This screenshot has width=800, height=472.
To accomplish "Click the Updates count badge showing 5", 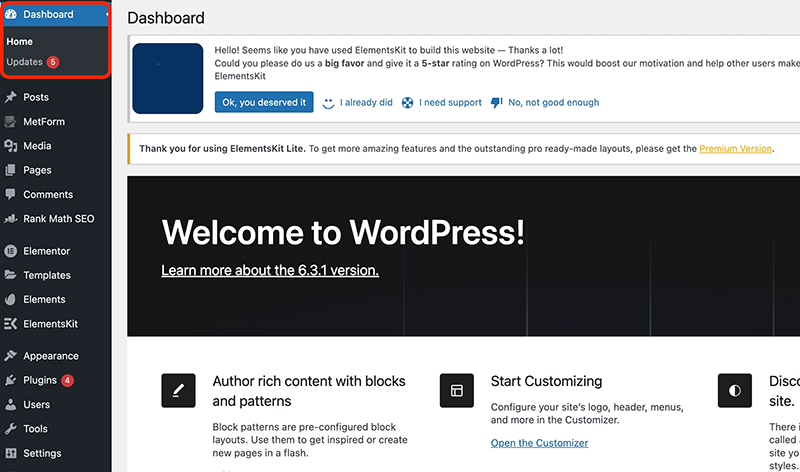I will (x=53, y=62).
